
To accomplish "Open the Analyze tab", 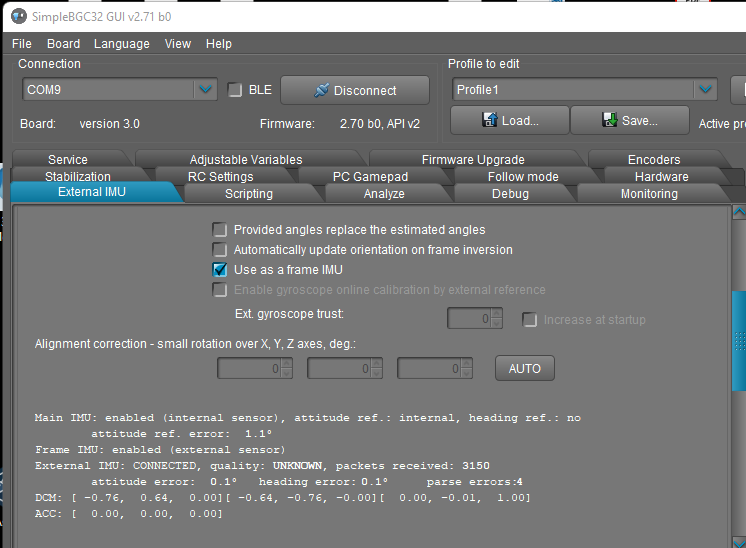I will click(x=384, y=194).
